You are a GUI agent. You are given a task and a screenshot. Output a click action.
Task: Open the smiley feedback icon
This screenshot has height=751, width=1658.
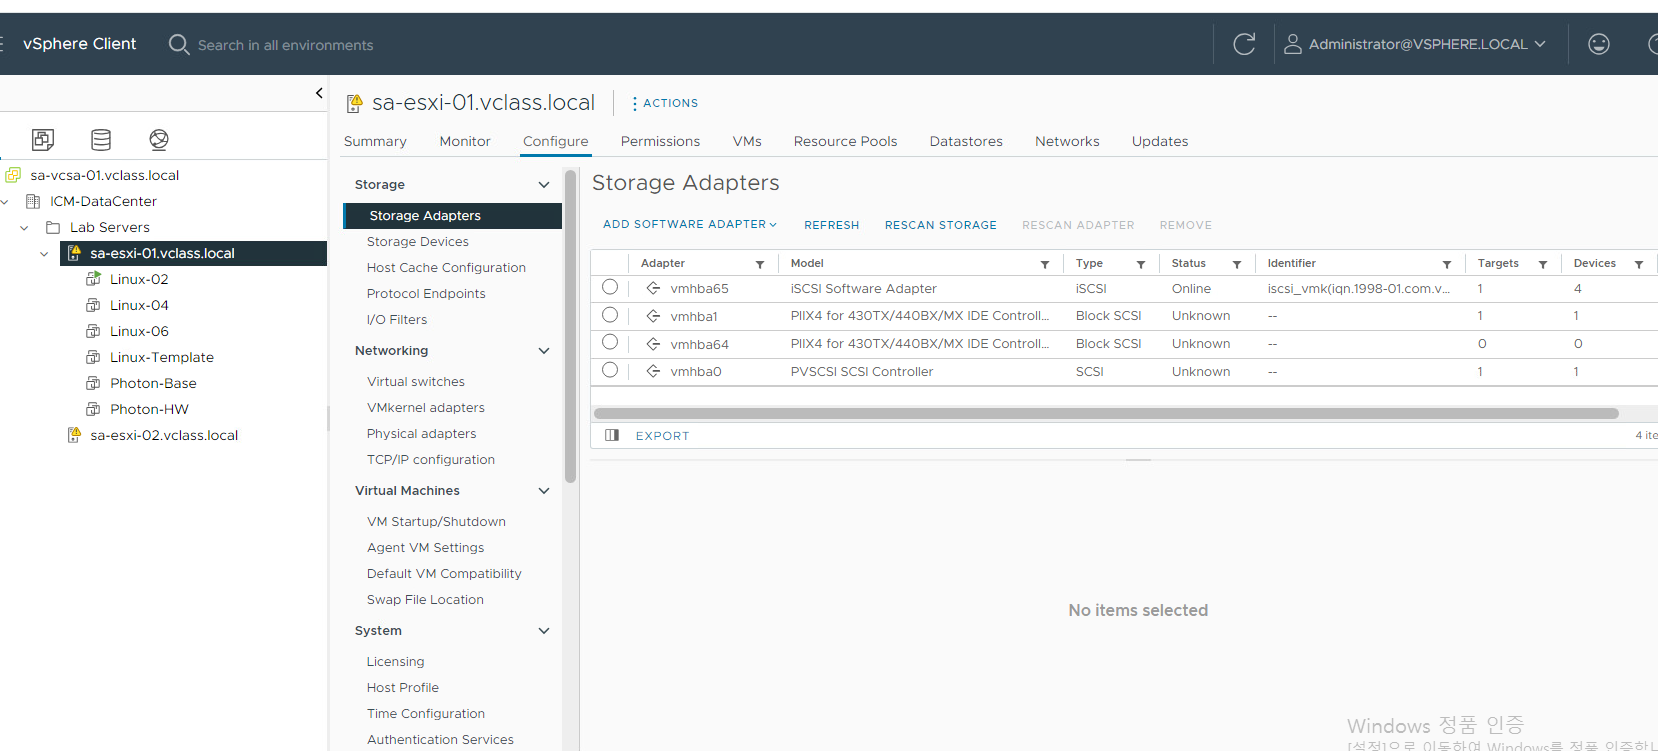click(1599, 44)
